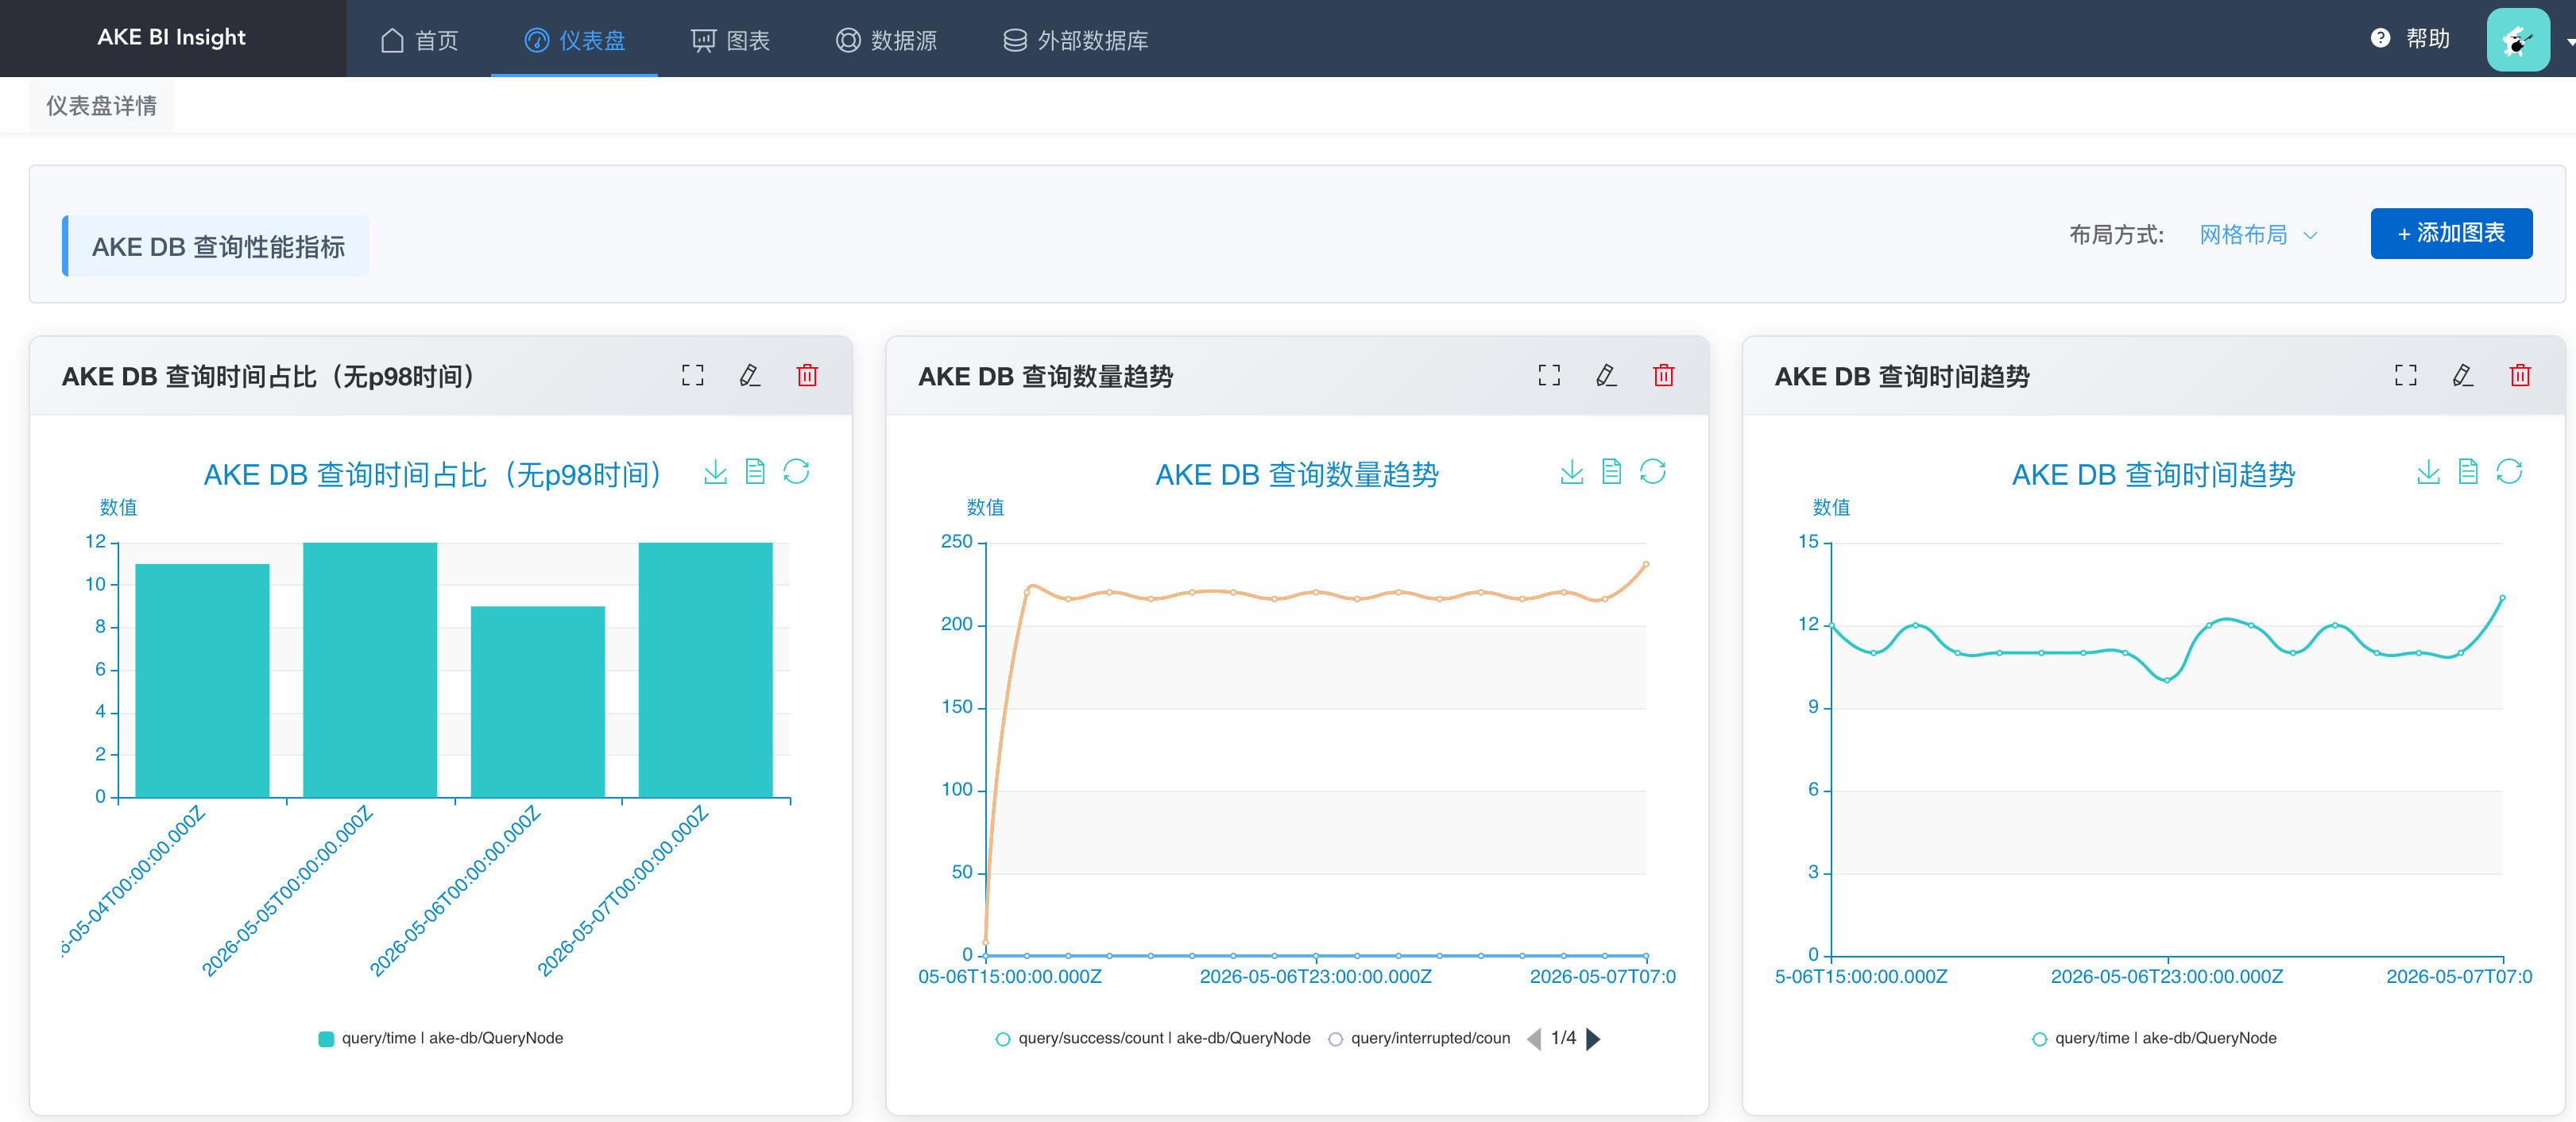This screenshot has width=2576, height=1122.
Task: Click the 查询时间趋势 chart inner title
Action: [2153, 474]
